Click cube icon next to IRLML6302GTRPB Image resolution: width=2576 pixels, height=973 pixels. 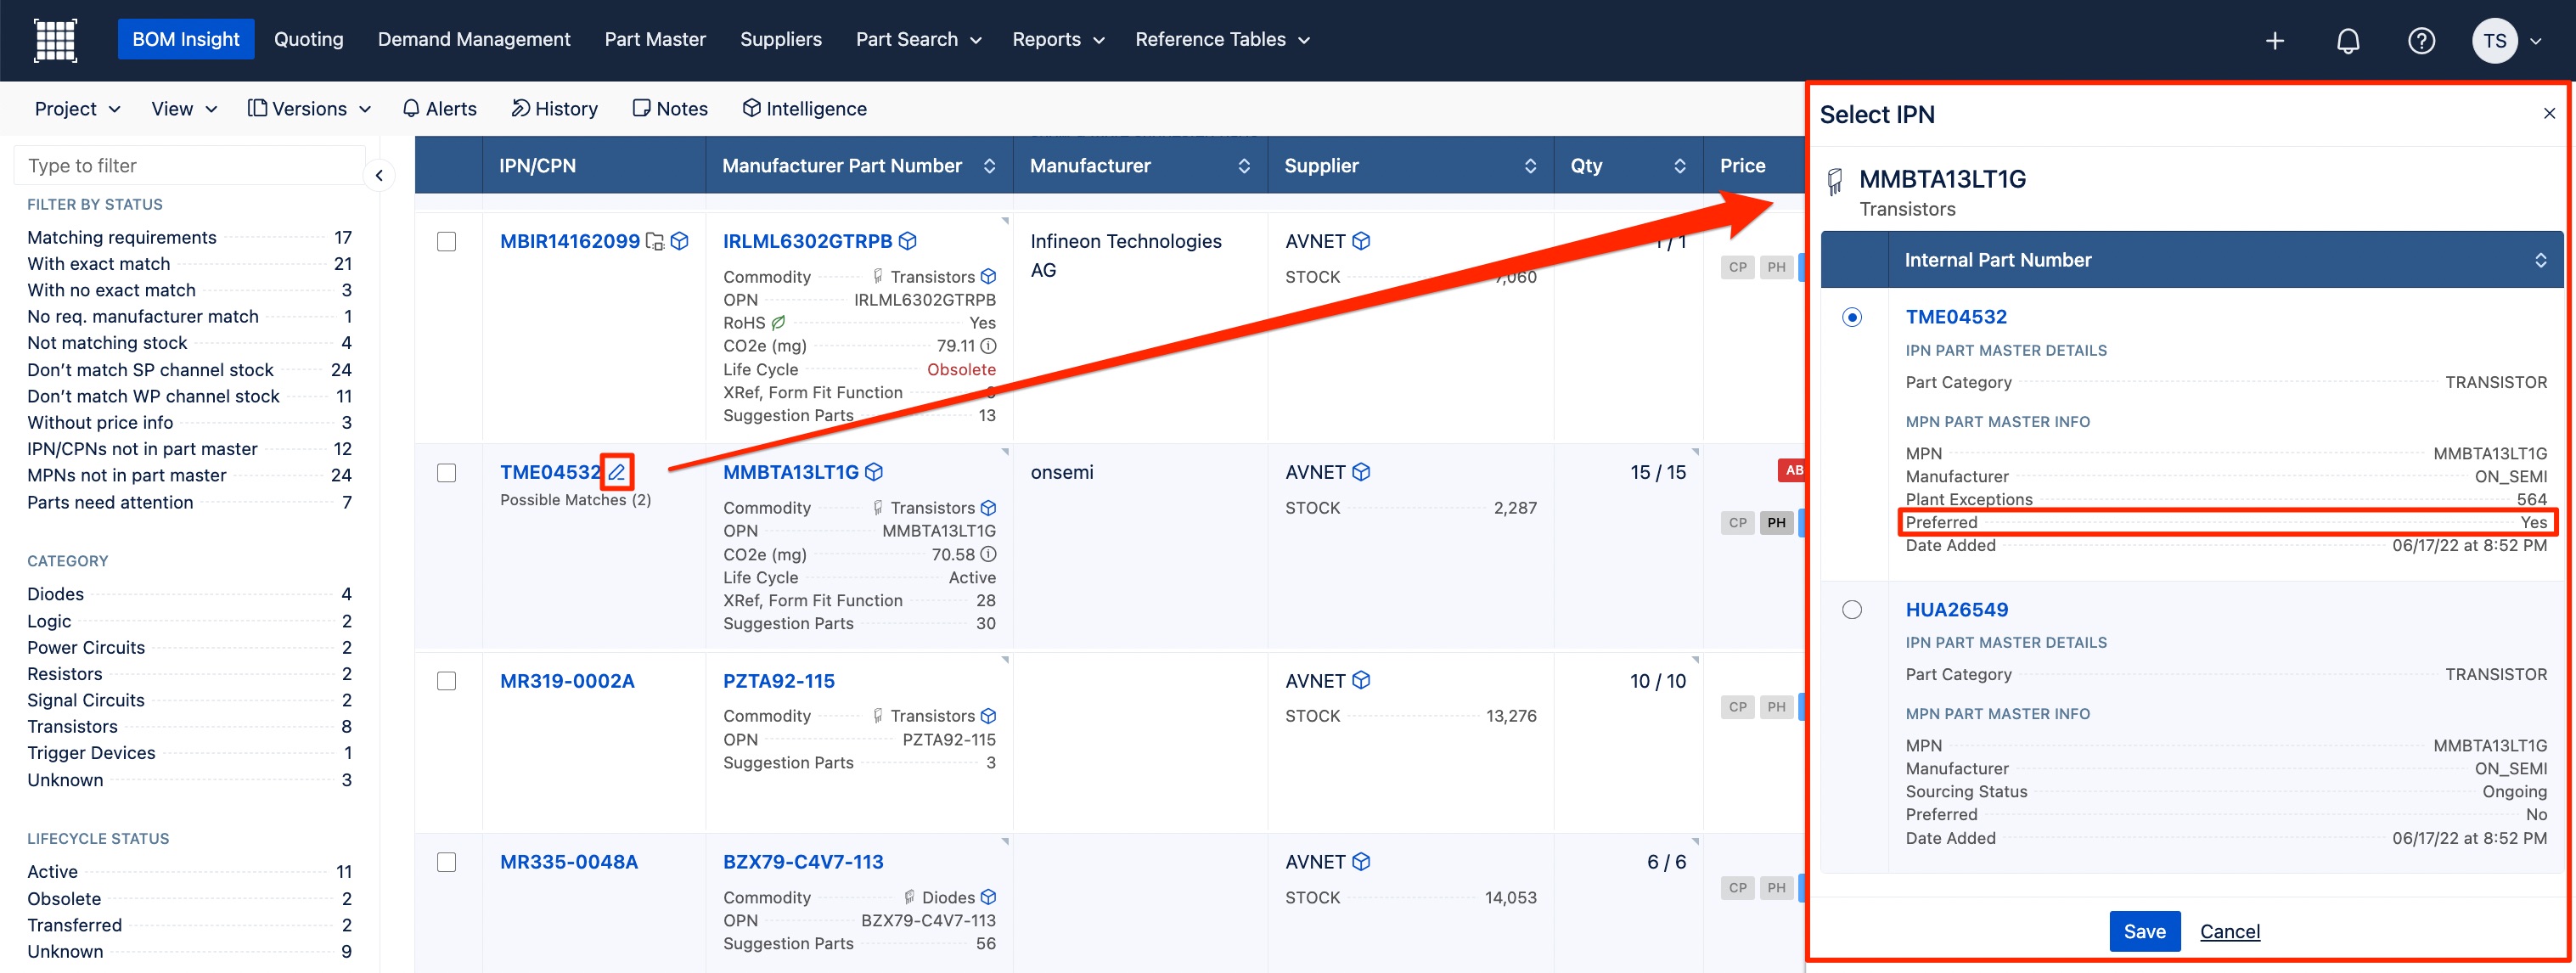click(908, 241)
